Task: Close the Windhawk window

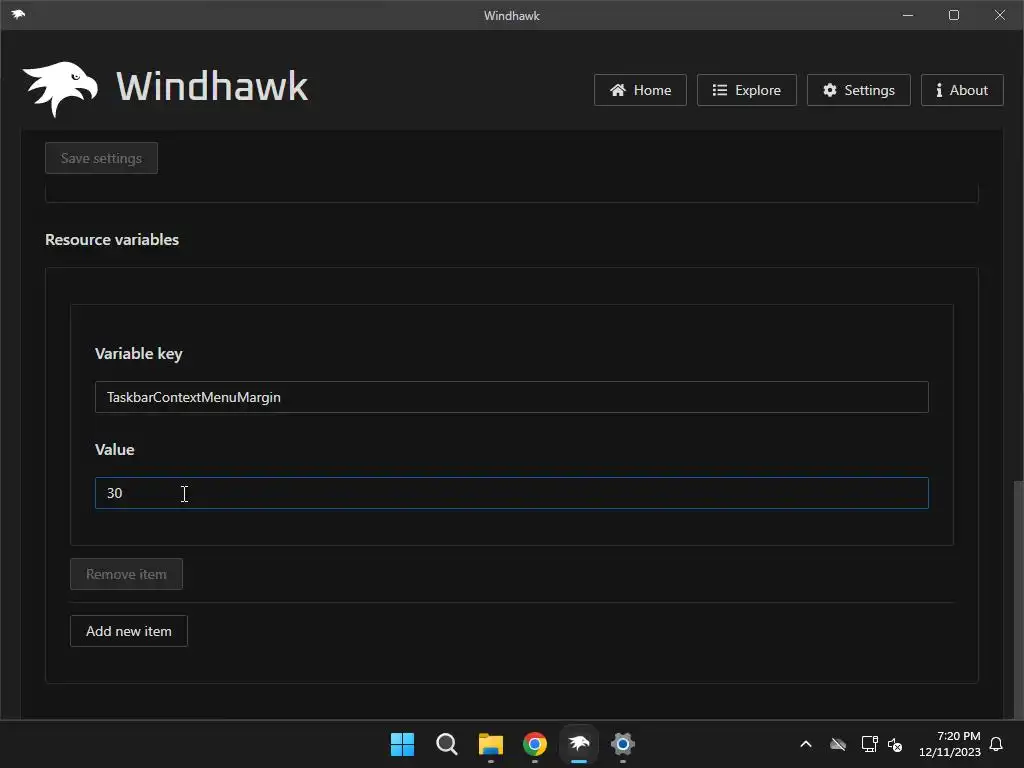Action: point(1000,15)
